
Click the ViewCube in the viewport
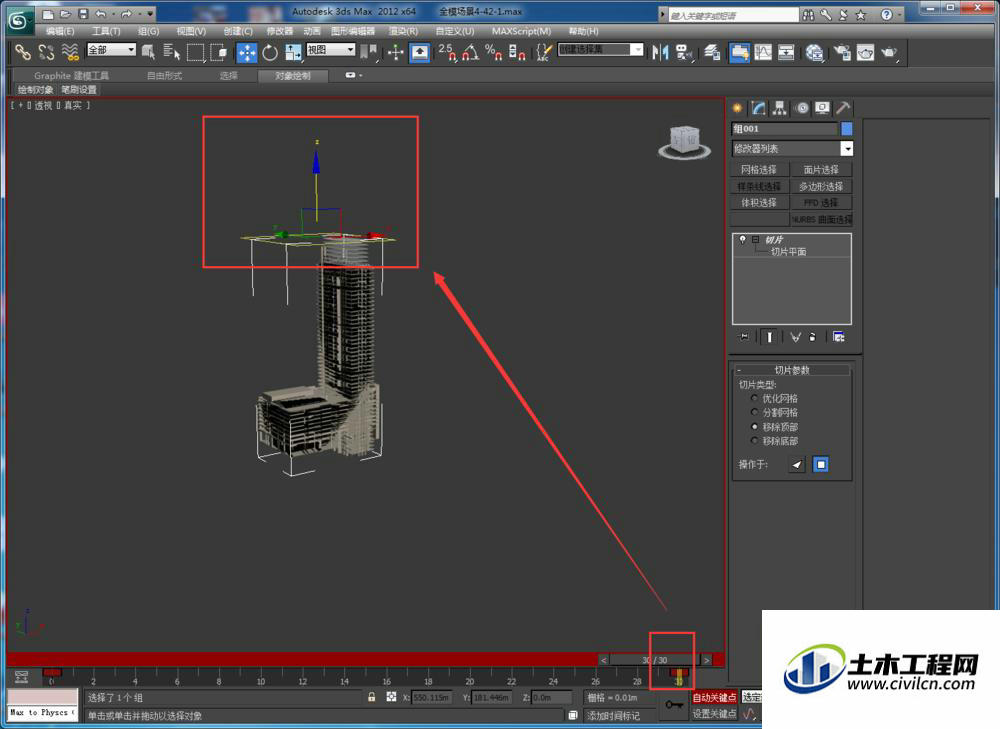(685, 142)
